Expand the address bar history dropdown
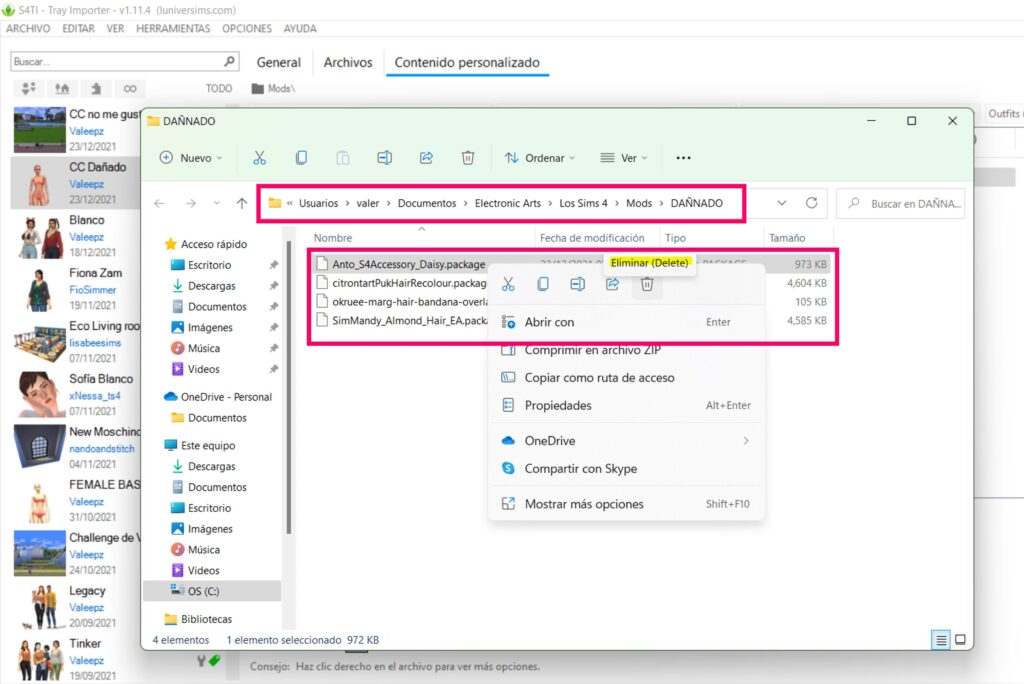 coord(781,203)
